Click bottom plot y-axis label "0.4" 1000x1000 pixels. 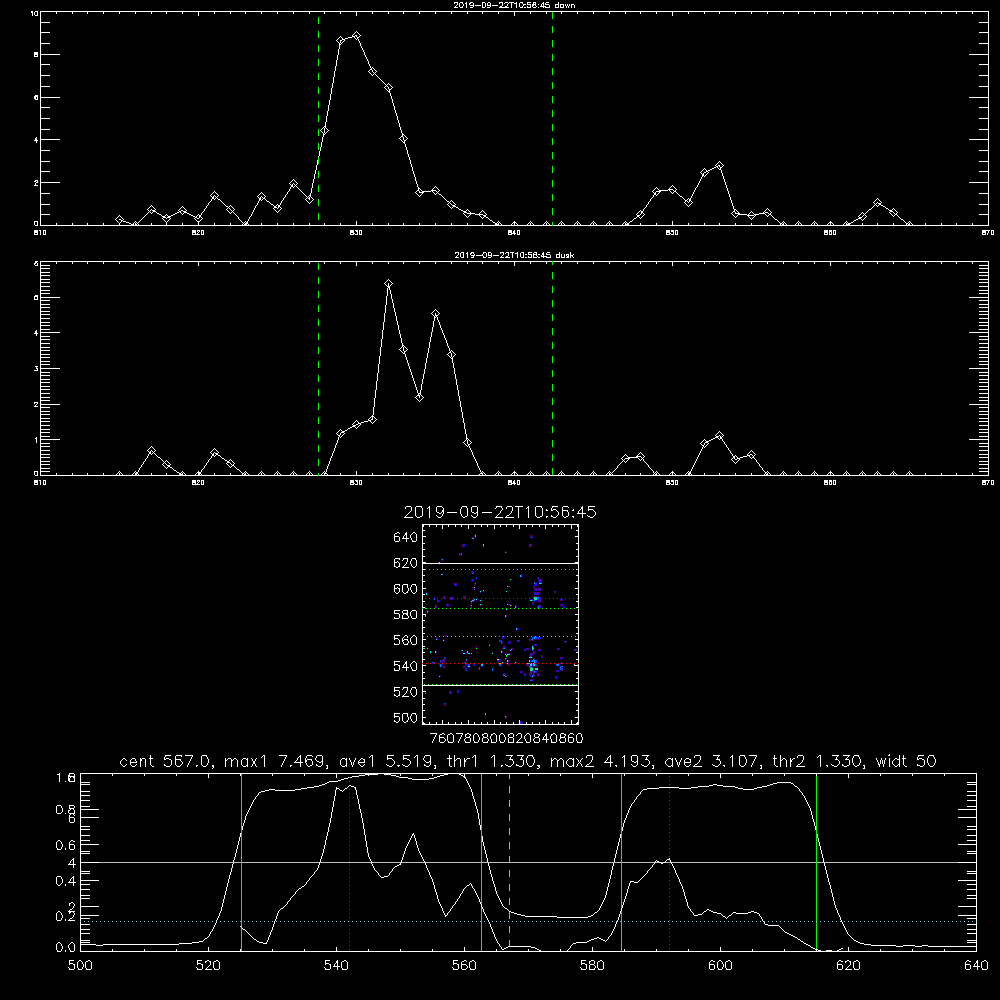click(x=66, y=881)
